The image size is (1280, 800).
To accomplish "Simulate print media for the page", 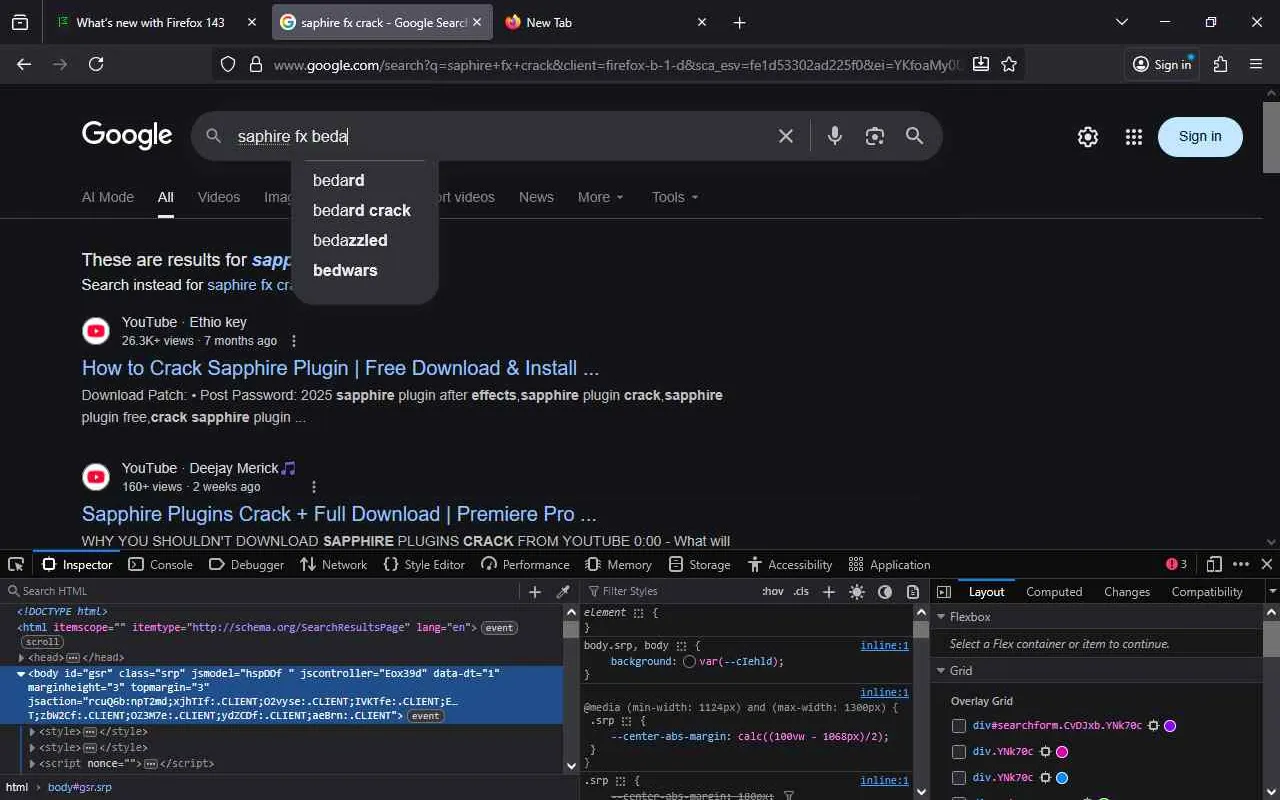I will (913, 592).
